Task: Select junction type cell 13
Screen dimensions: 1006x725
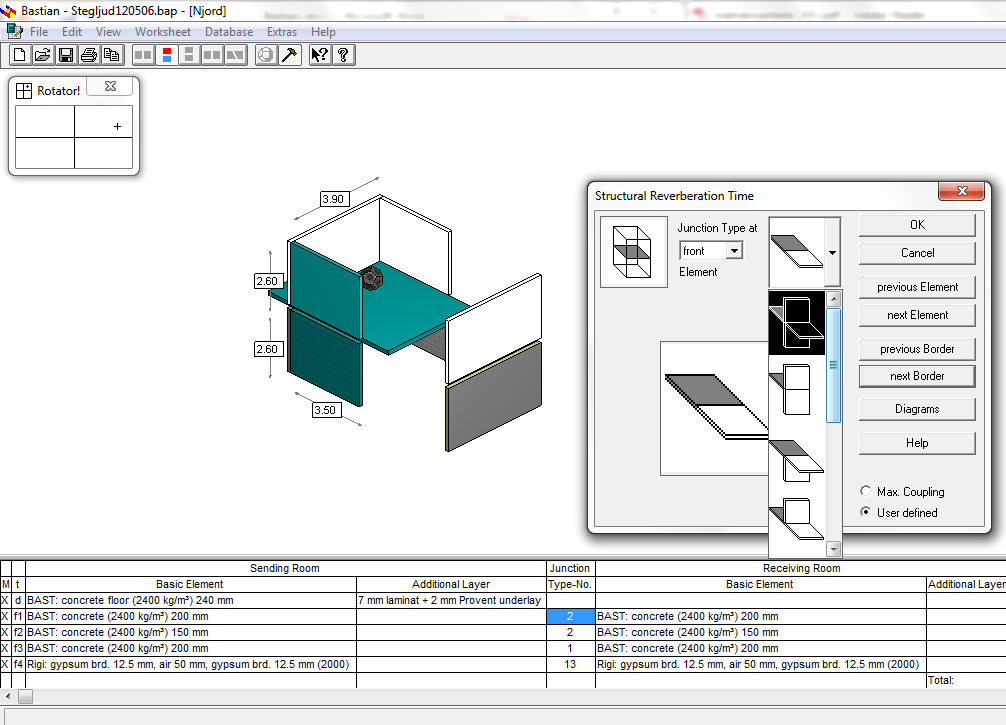Action: [x=570, y=665]
